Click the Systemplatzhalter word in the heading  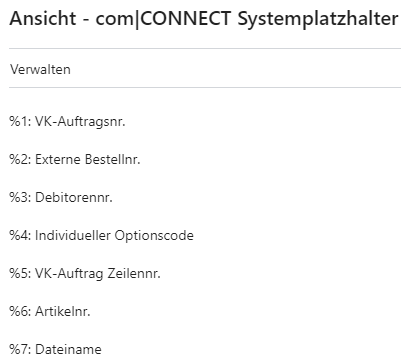coord(318,19)
